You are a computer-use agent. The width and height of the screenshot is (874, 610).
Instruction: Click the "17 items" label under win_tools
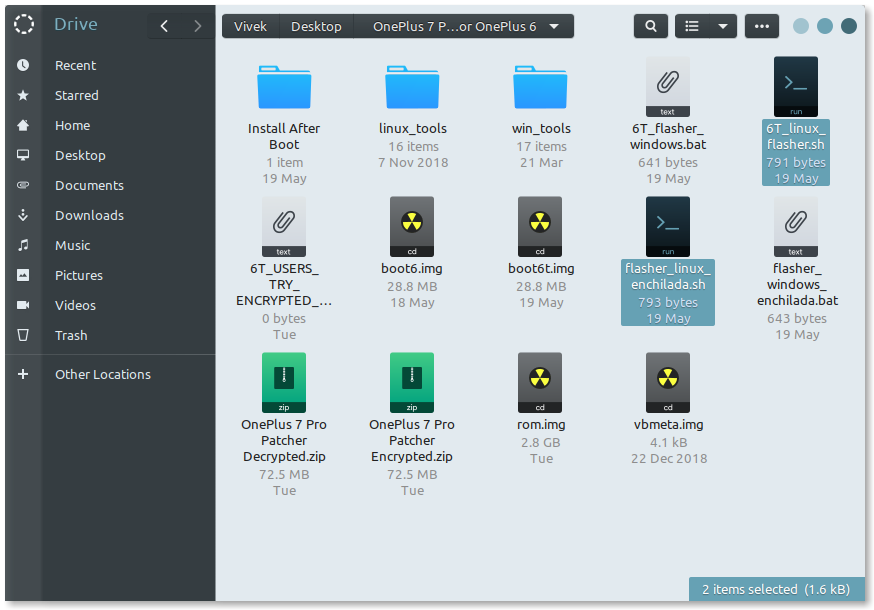point(541,147)
